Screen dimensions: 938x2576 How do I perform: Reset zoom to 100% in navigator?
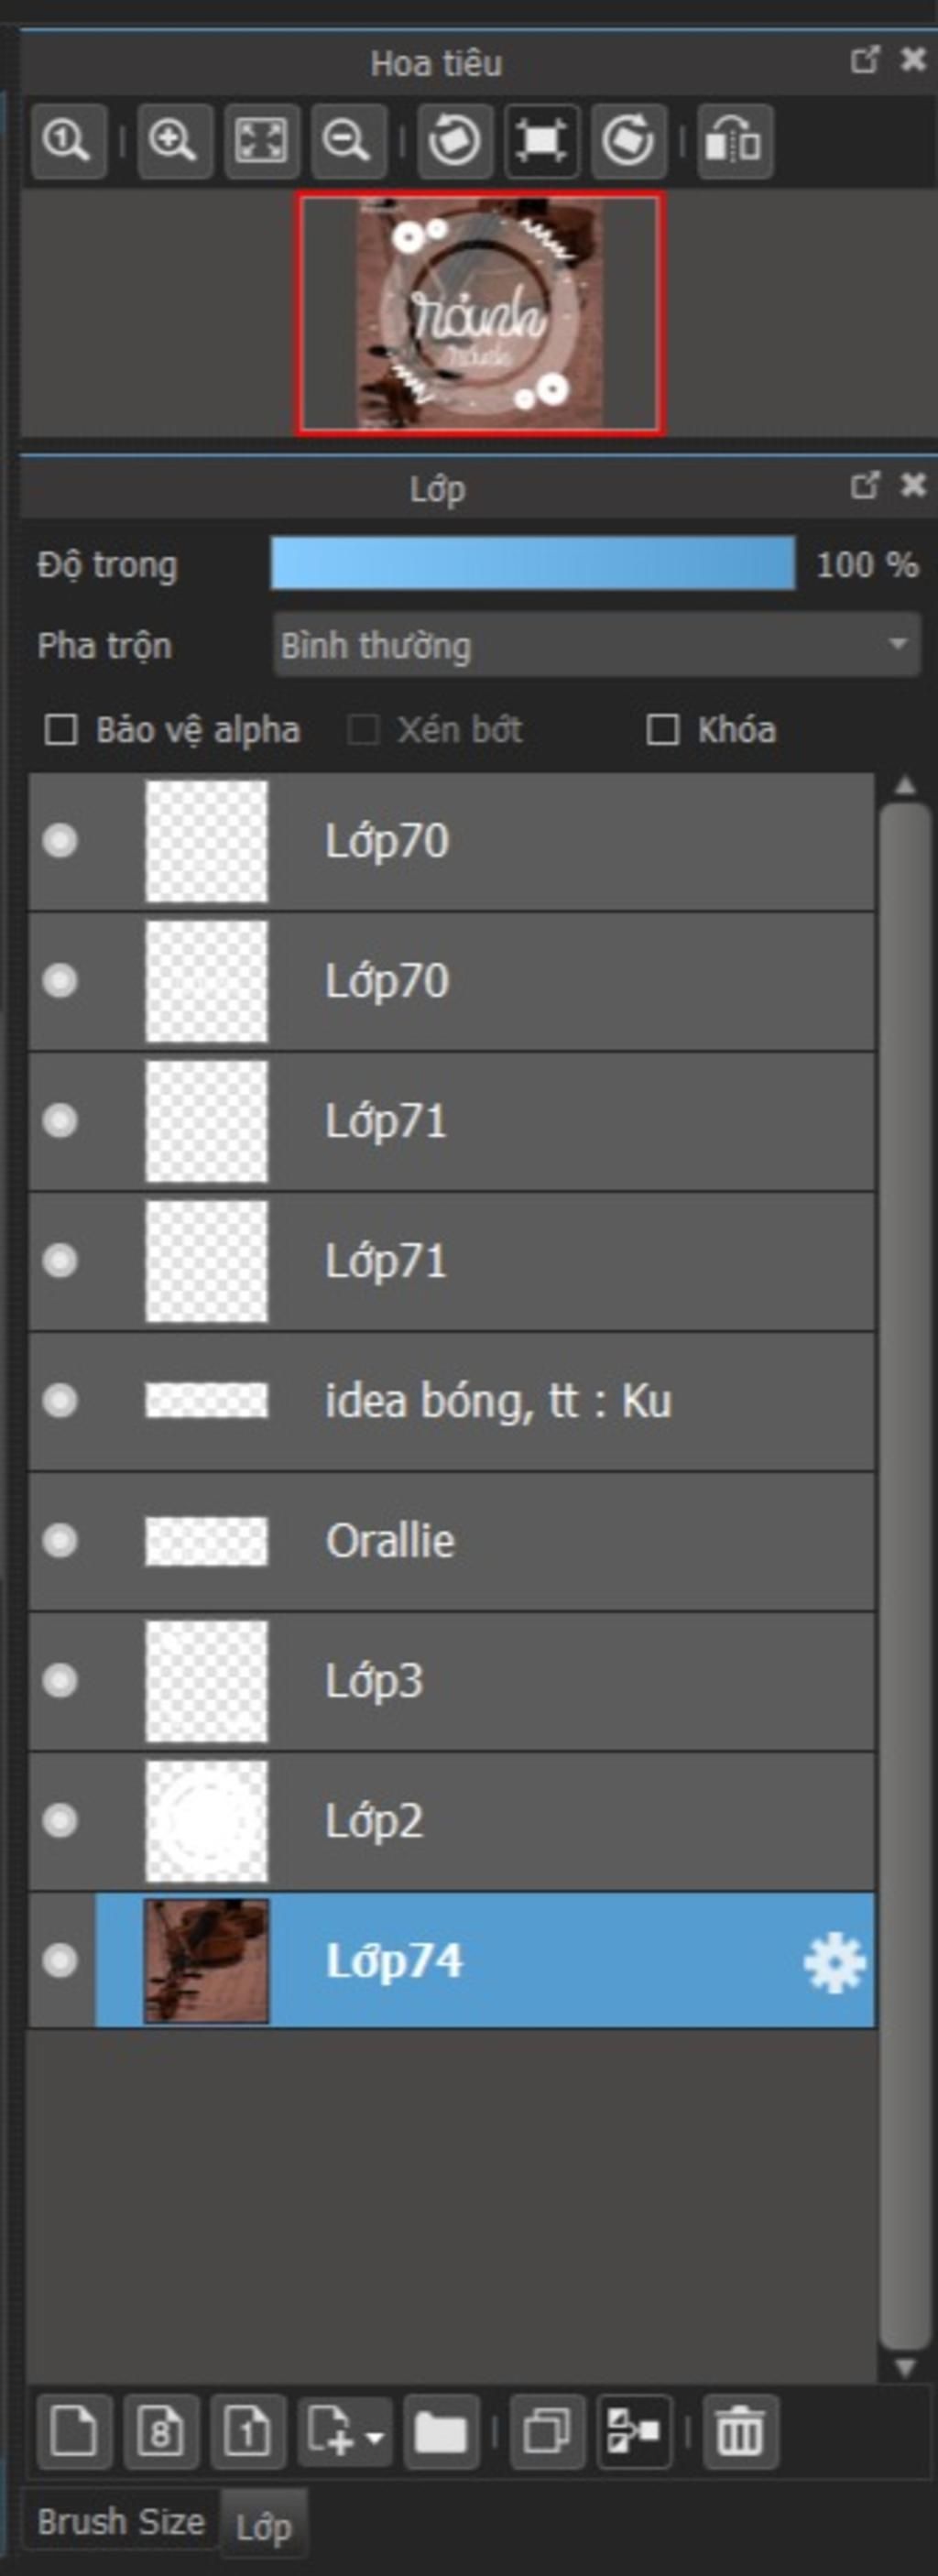click(69, 141)
